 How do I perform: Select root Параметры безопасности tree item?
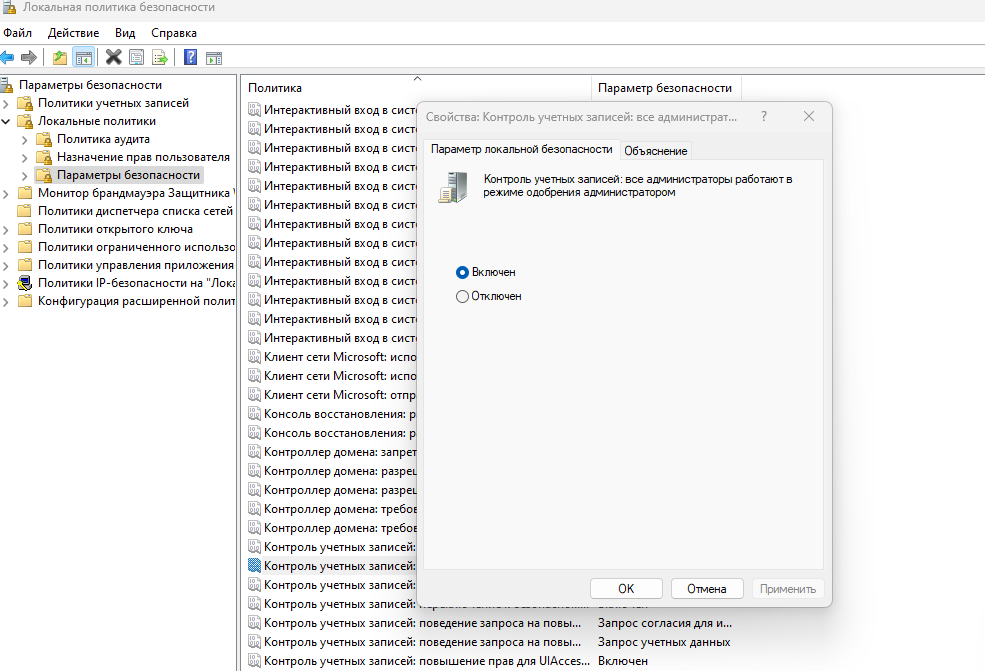point(90,85)
